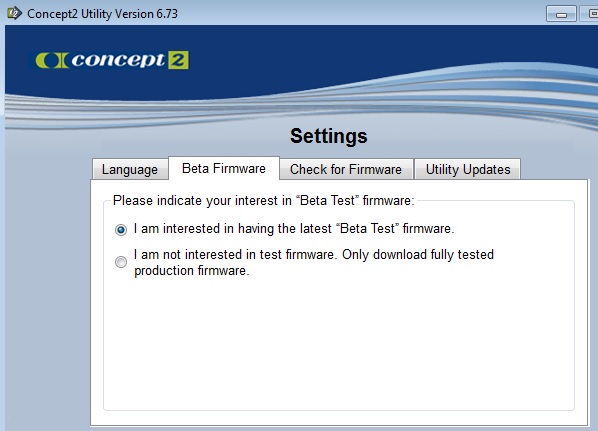Viewport: 598px width, 431px height.
Task: Switch to the Language tab
Action: click(x=130, y=169)
